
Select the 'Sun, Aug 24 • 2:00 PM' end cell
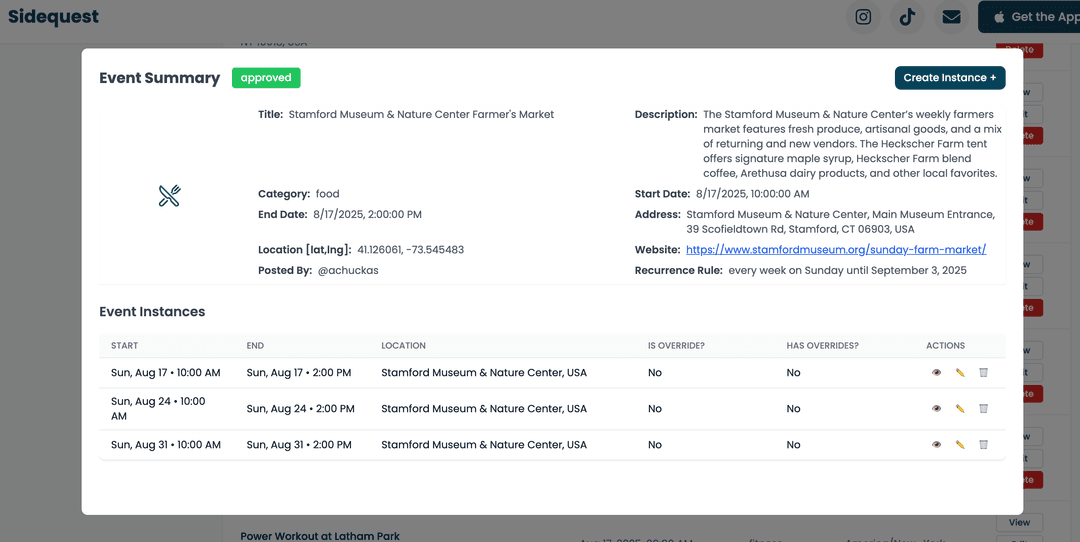click(300, 408)
